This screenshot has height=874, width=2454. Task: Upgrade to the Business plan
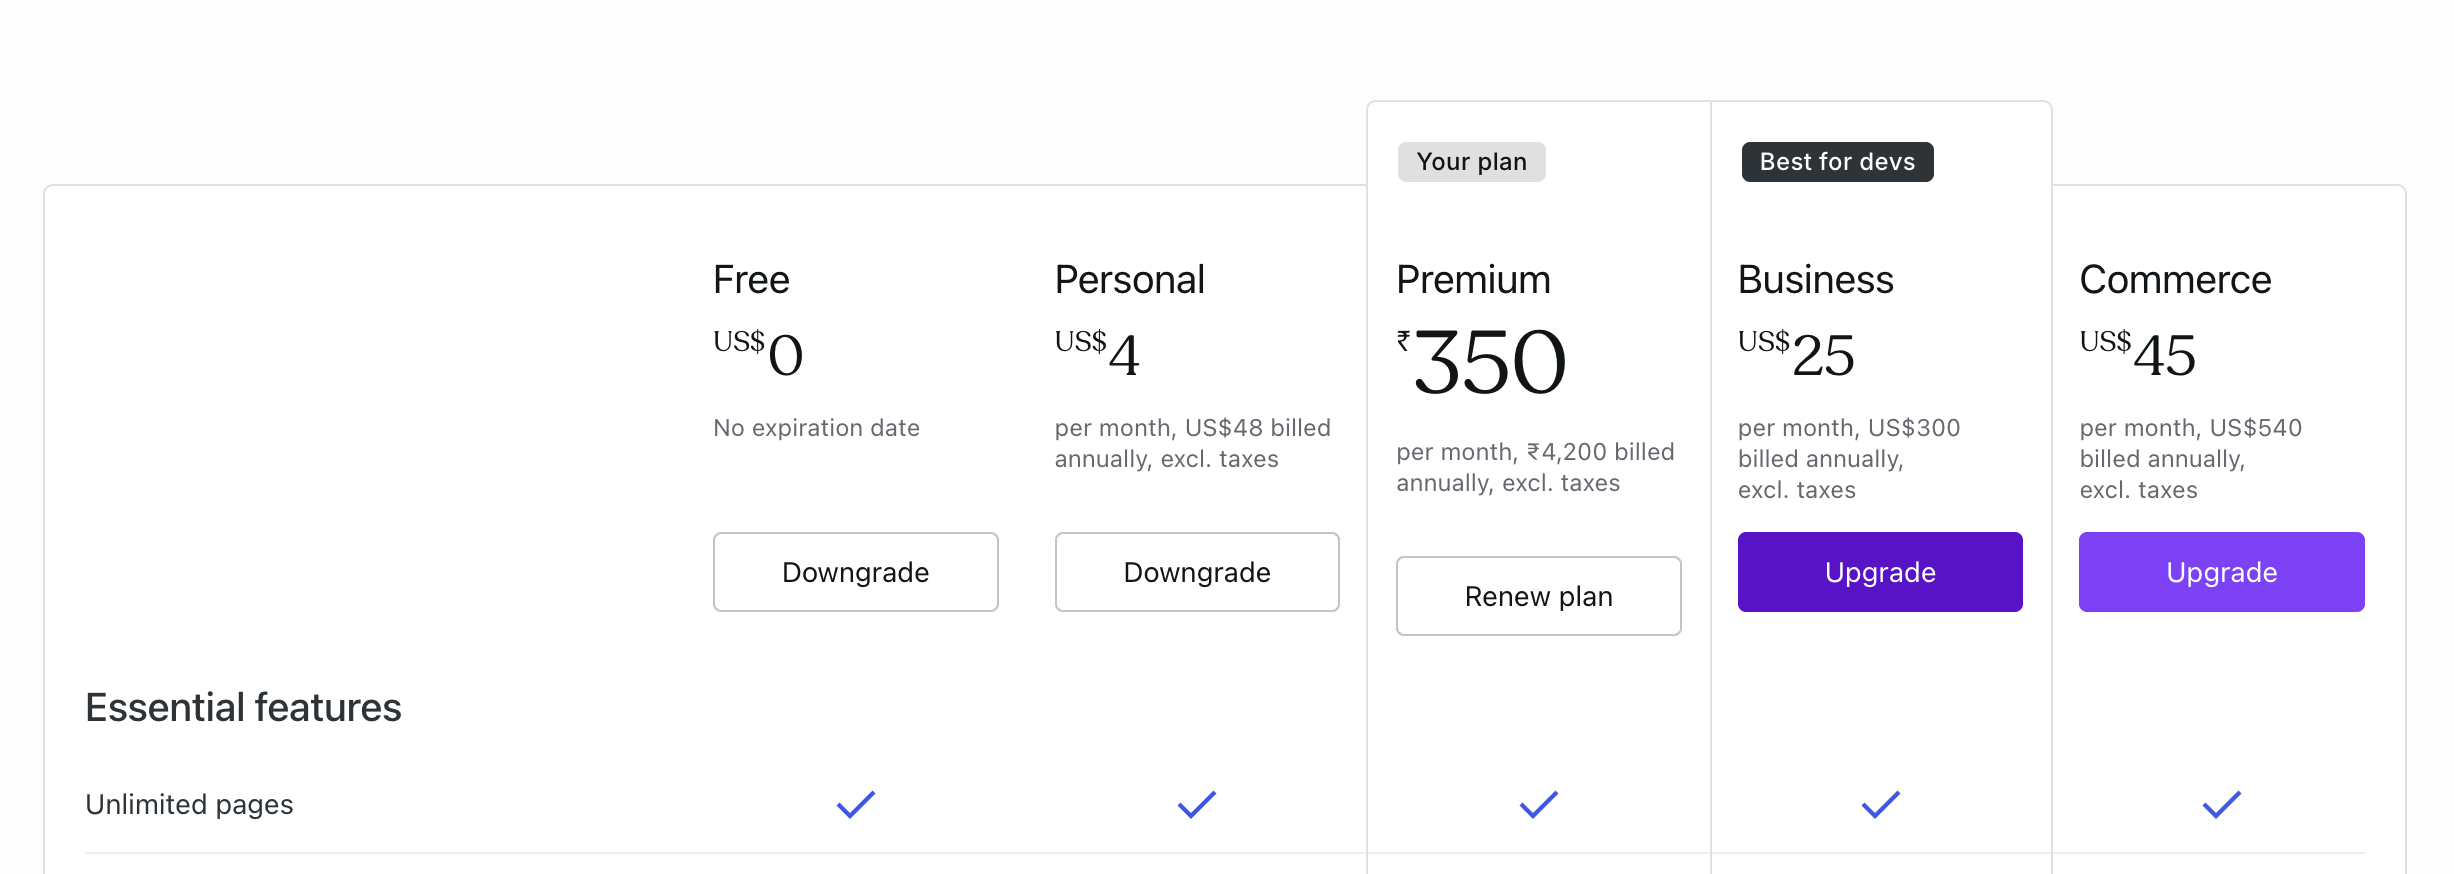coord(1880,572)
